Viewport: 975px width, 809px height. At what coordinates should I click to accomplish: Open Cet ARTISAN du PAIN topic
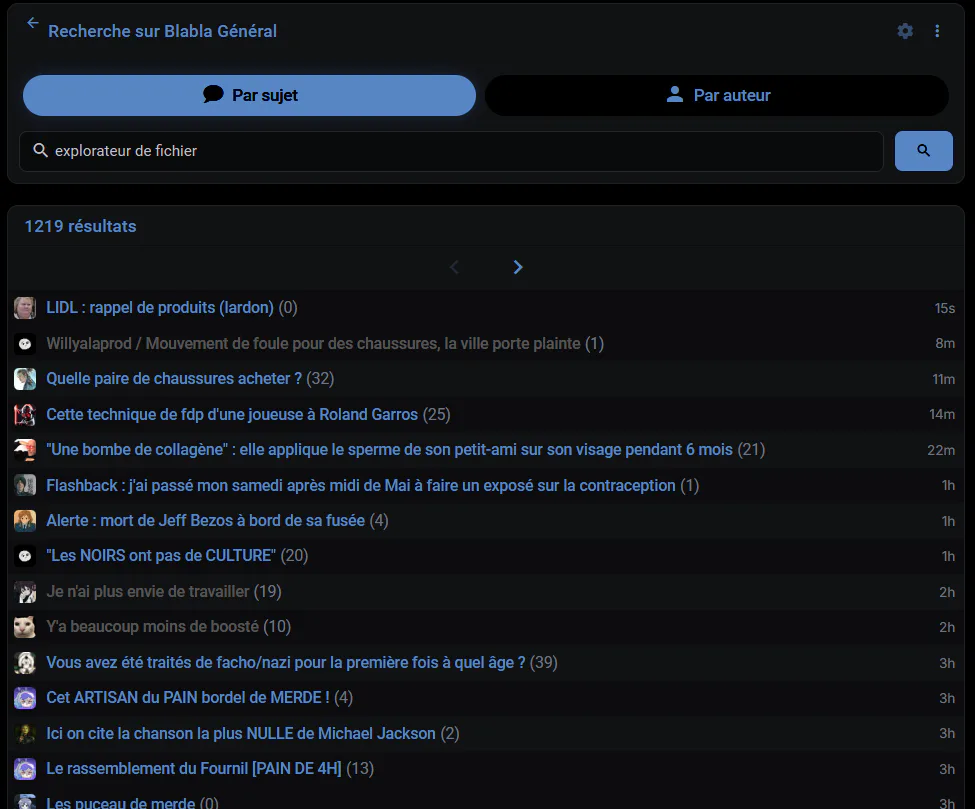click(x=188, y=698)
